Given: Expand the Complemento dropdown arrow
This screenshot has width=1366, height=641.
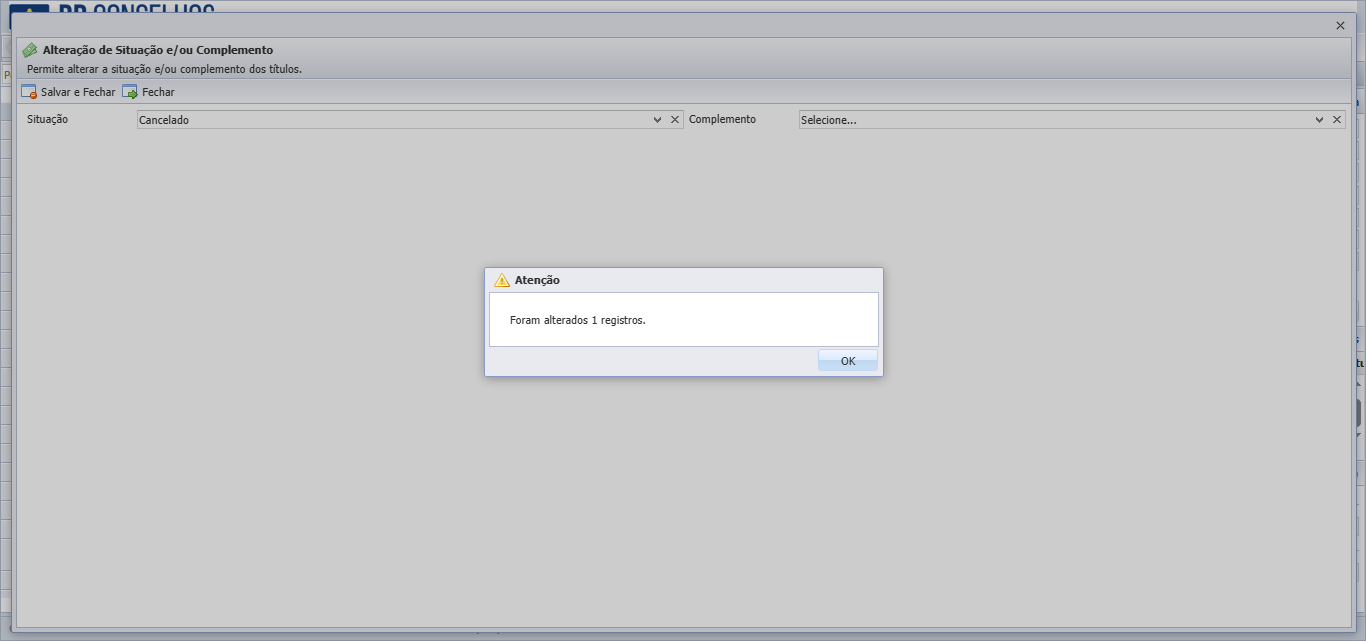Looking at the screenshot, I should coord(1319,120).
